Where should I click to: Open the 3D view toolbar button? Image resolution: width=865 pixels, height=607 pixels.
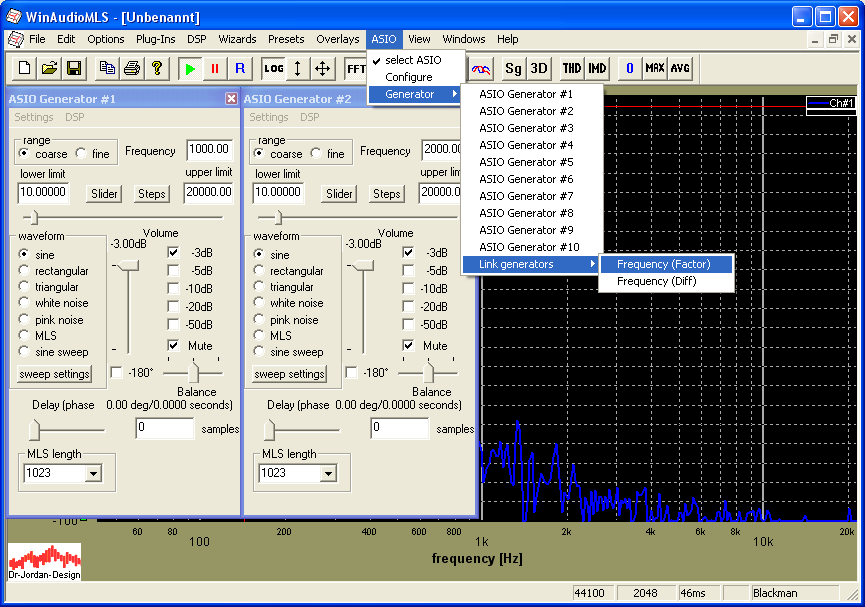(538, 69)
